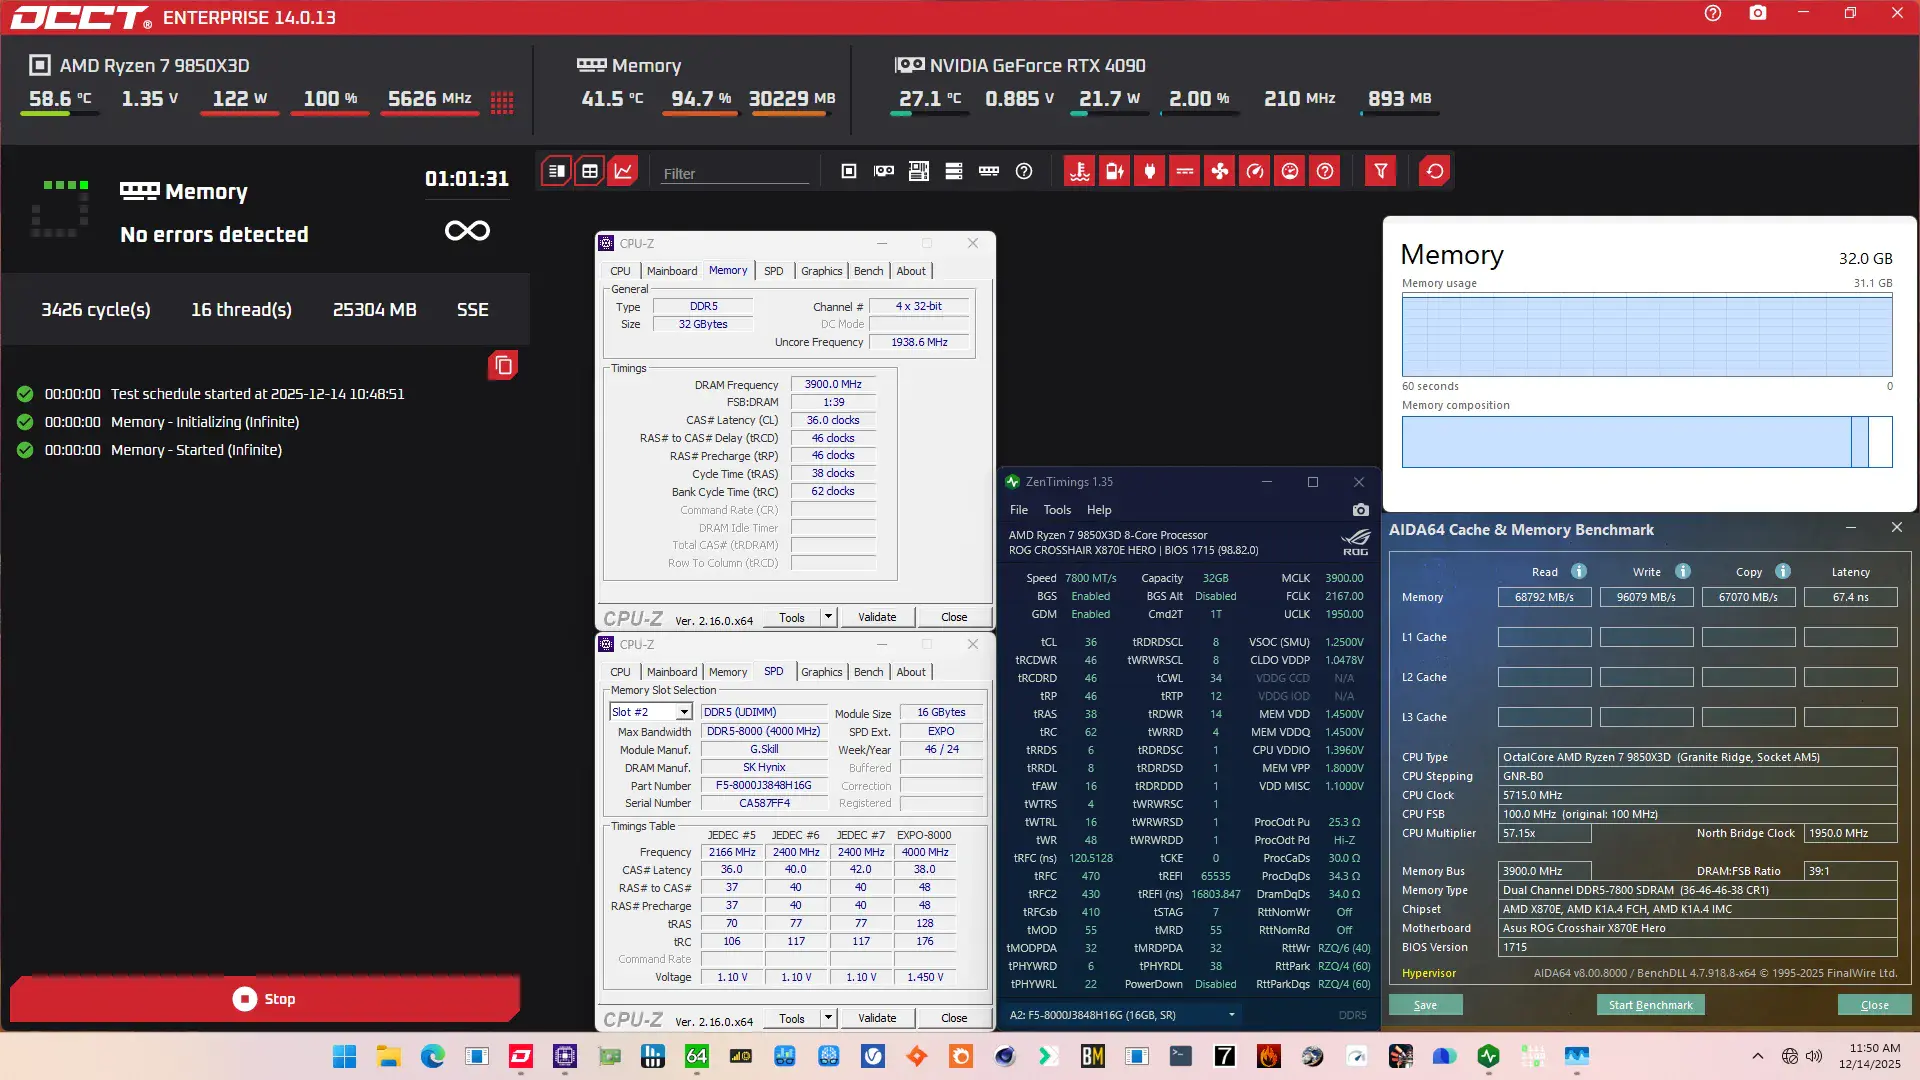Switch to table view layout icon

coord(590,171)
